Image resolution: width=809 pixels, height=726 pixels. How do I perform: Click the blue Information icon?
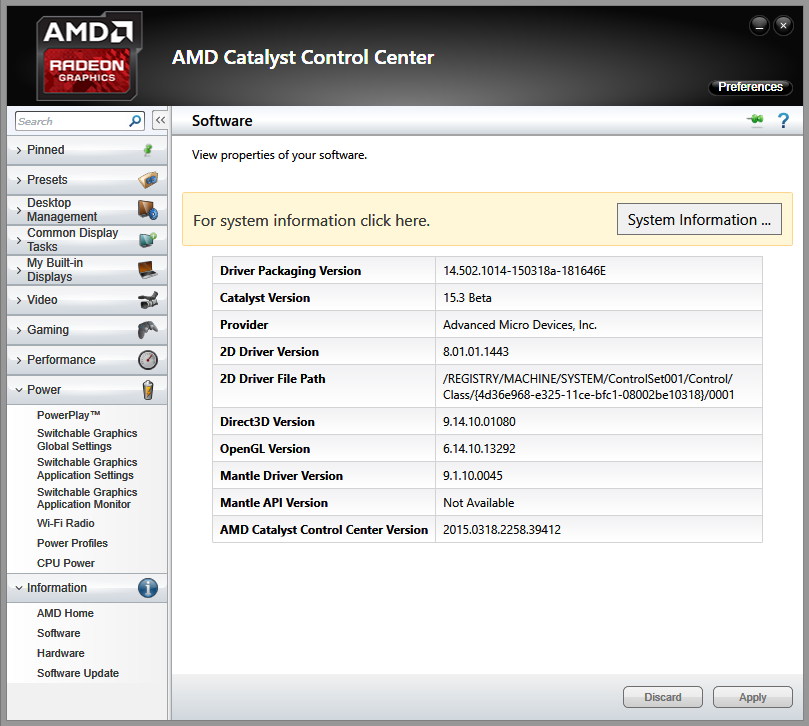(148, 588)
